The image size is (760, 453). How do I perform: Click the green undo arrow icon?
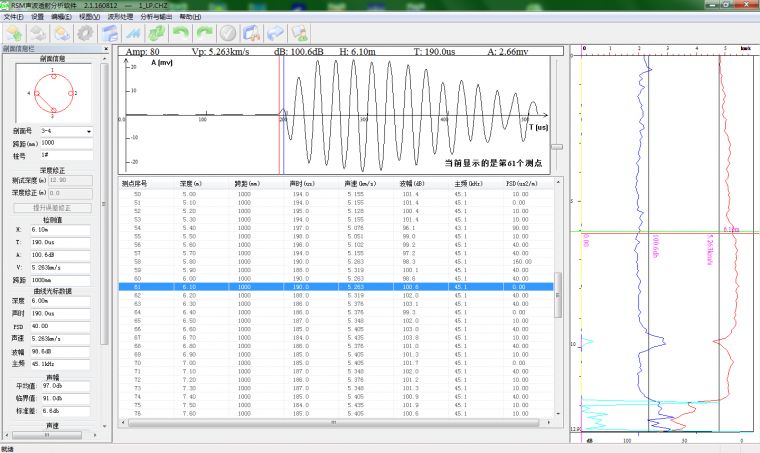pos(181,33)
